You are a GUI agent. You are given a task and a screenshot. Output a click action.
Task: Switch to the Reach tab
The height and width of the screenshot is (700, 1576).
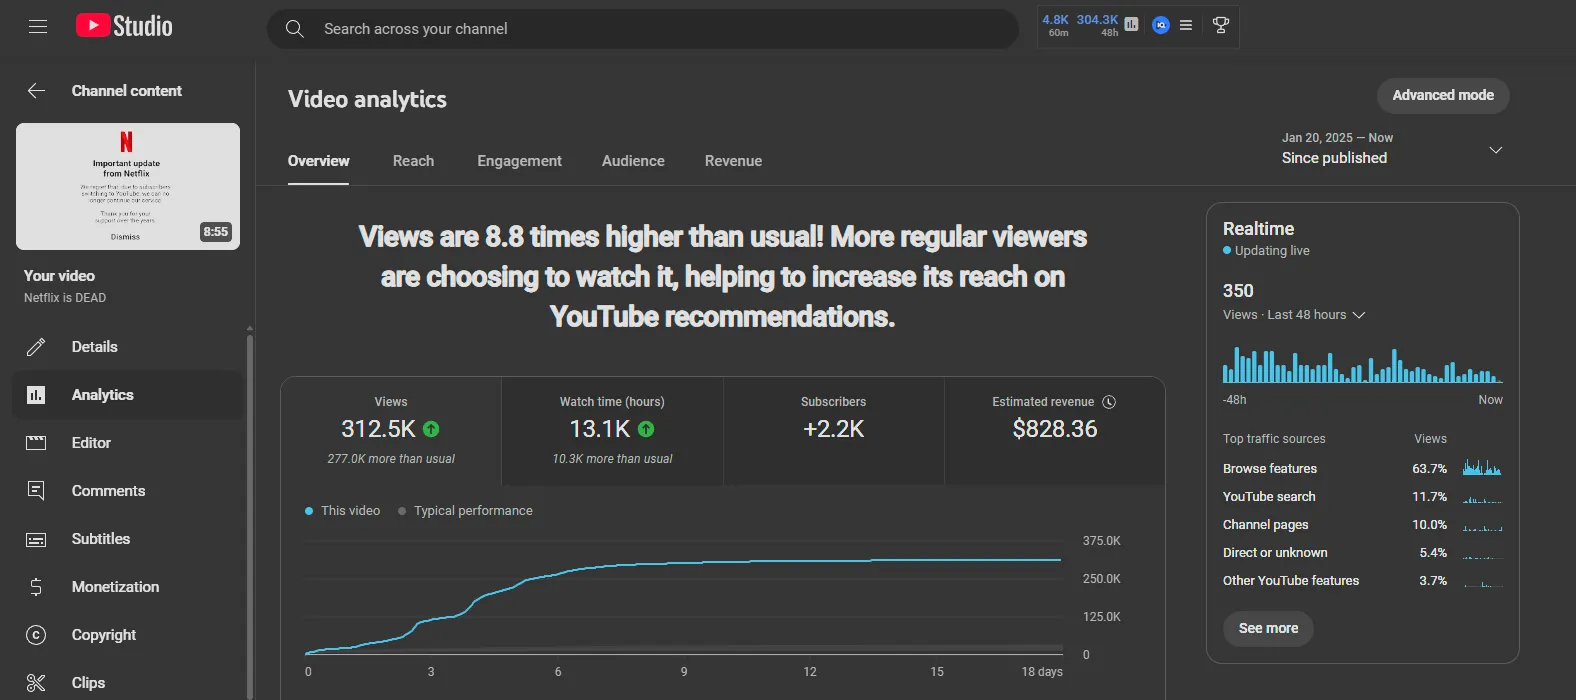(413, 161)
